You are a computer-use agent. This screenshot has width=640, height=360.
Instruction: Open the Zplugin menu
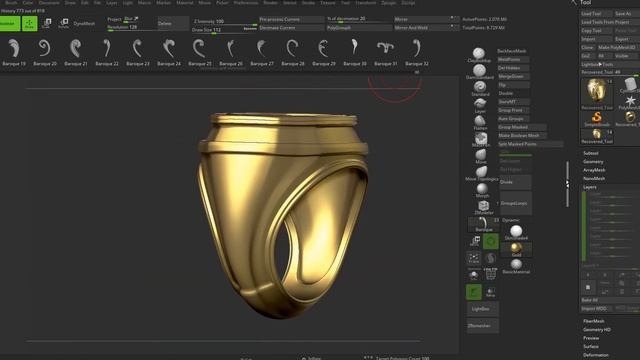click(389, 3)
